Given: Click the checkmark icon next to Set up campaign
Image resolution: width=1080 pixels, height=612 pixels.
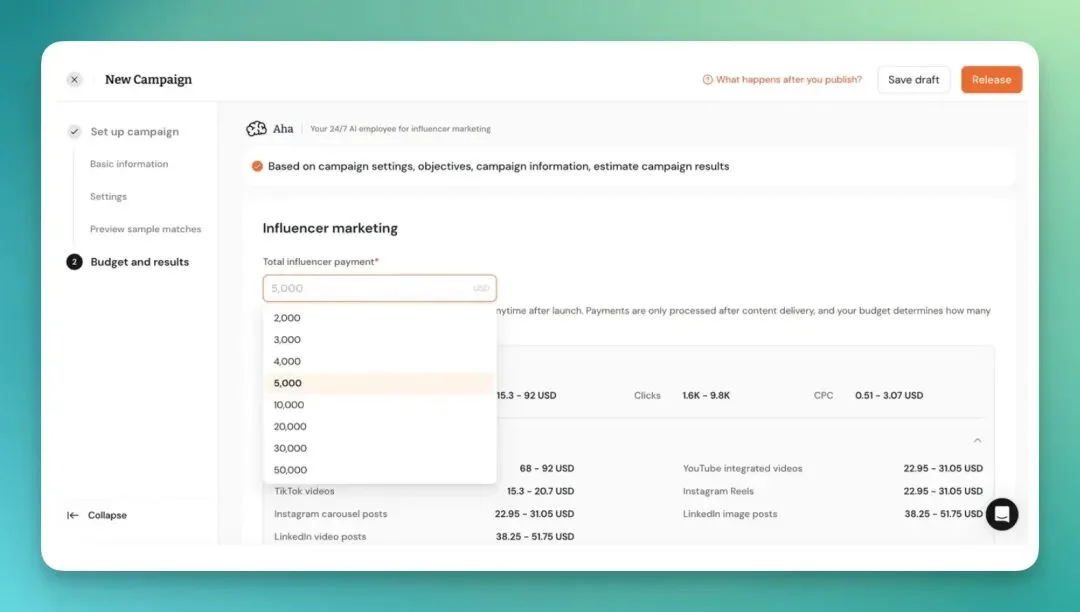Looking at the screenshot, I should pyautogui.click(x=75, y=132).
